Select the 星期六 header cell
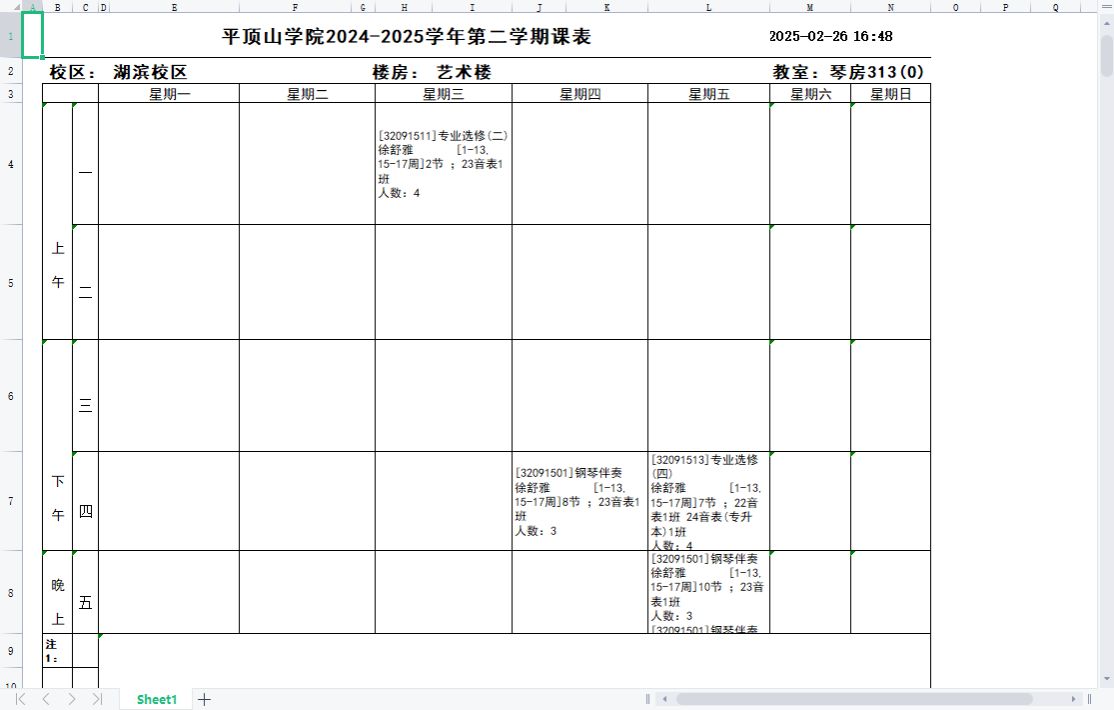Image resolution: width=1114 pixels, height=710 pixels. coord(810,94)
